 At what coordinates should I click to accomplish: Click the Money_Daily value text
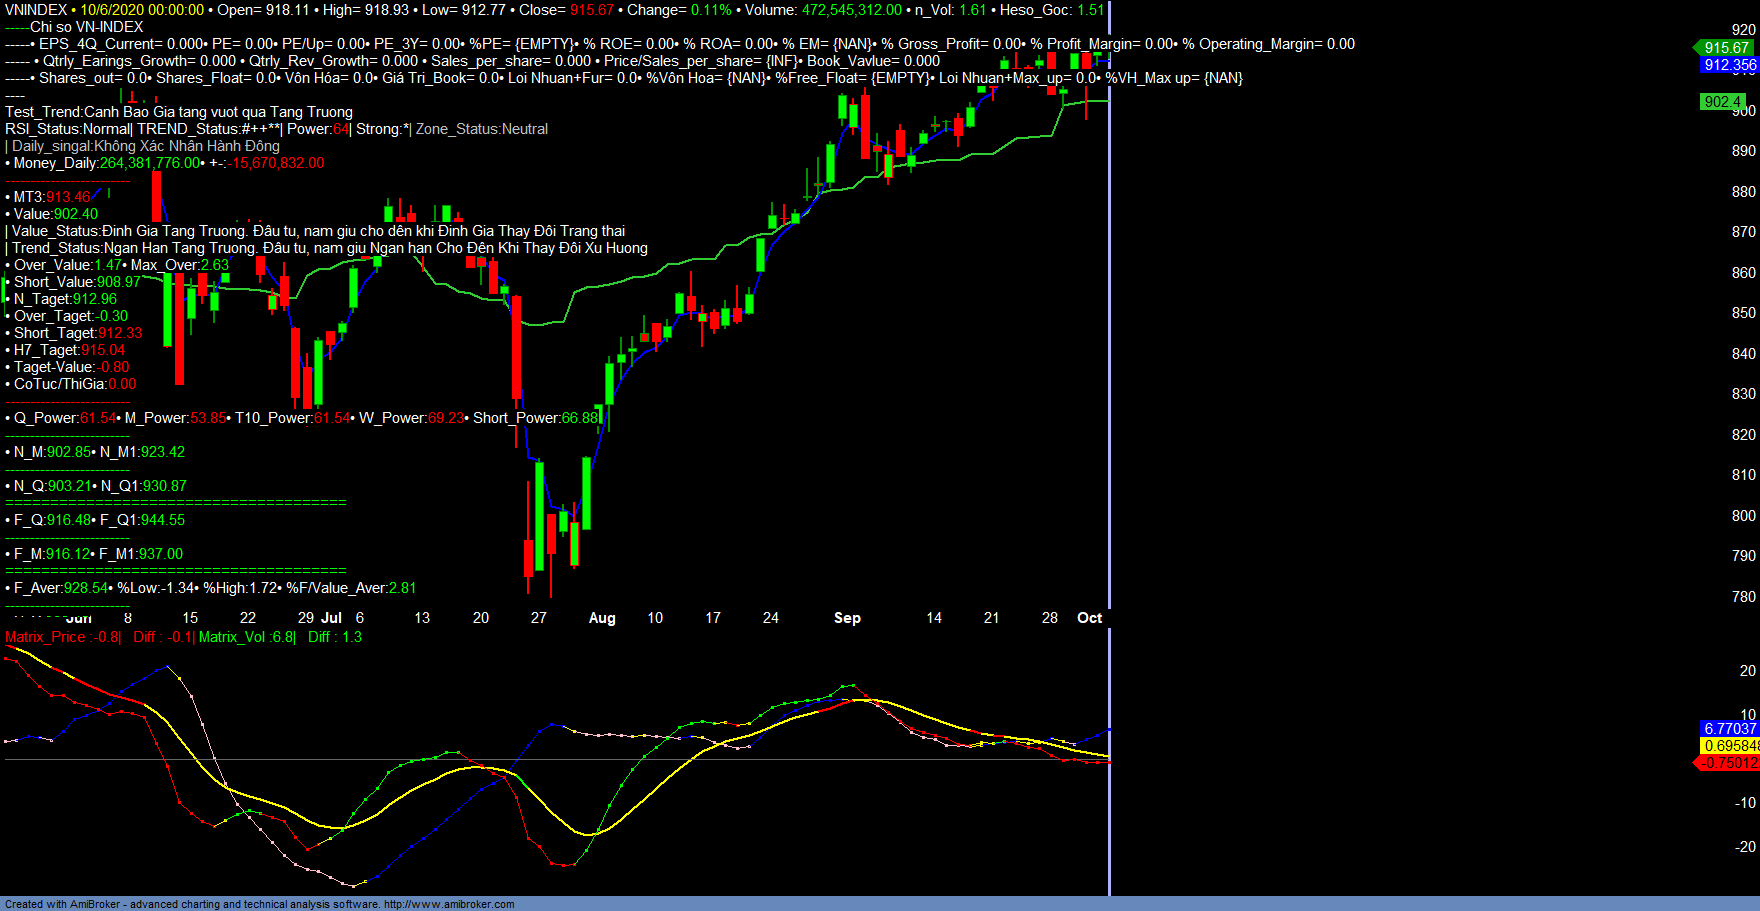point(151,163)
